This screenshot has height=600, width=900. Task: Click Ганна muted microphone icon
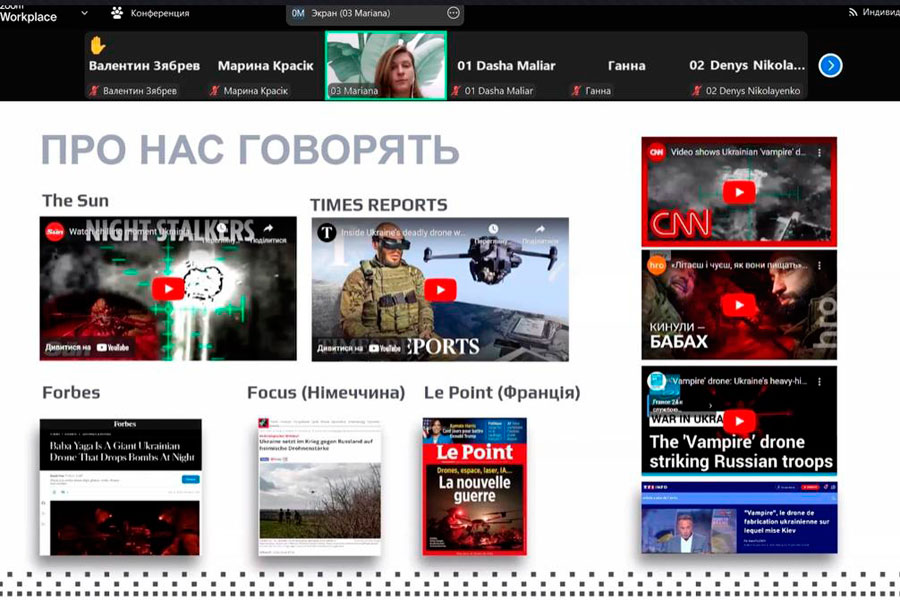pyautogui.click(x=577, y=90)
